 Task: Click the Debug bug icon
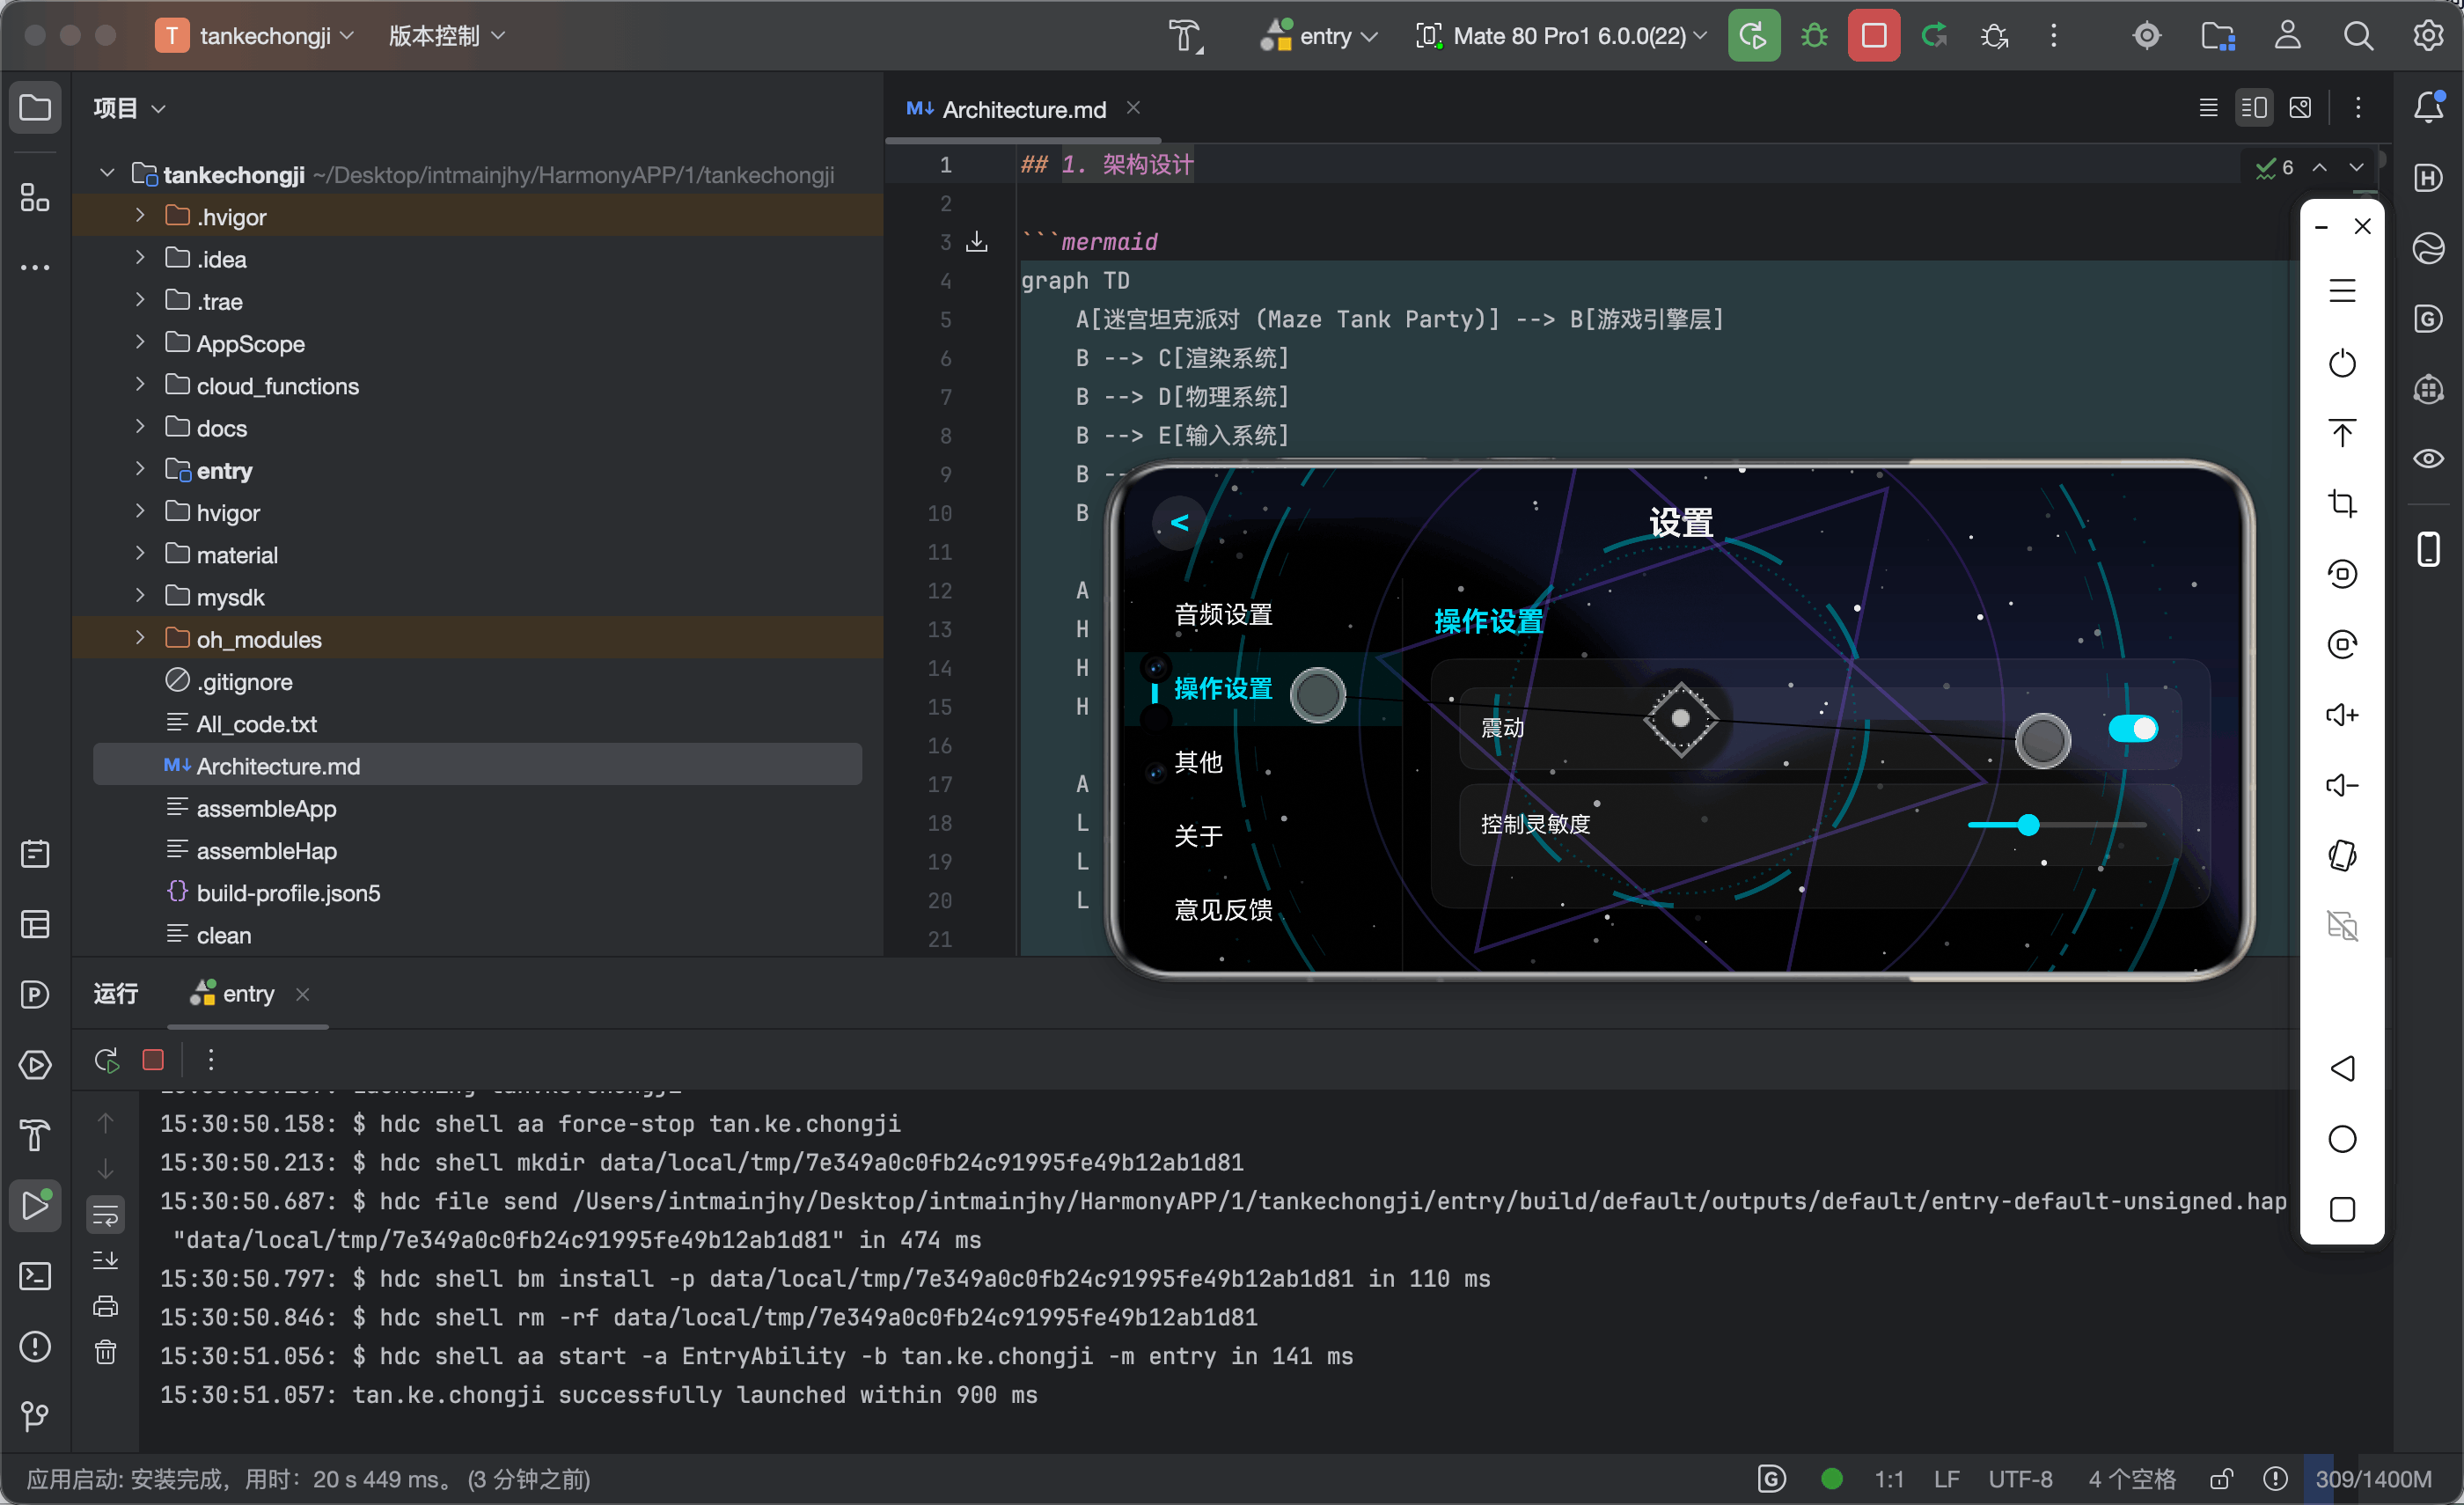[x=1813, y=36]
